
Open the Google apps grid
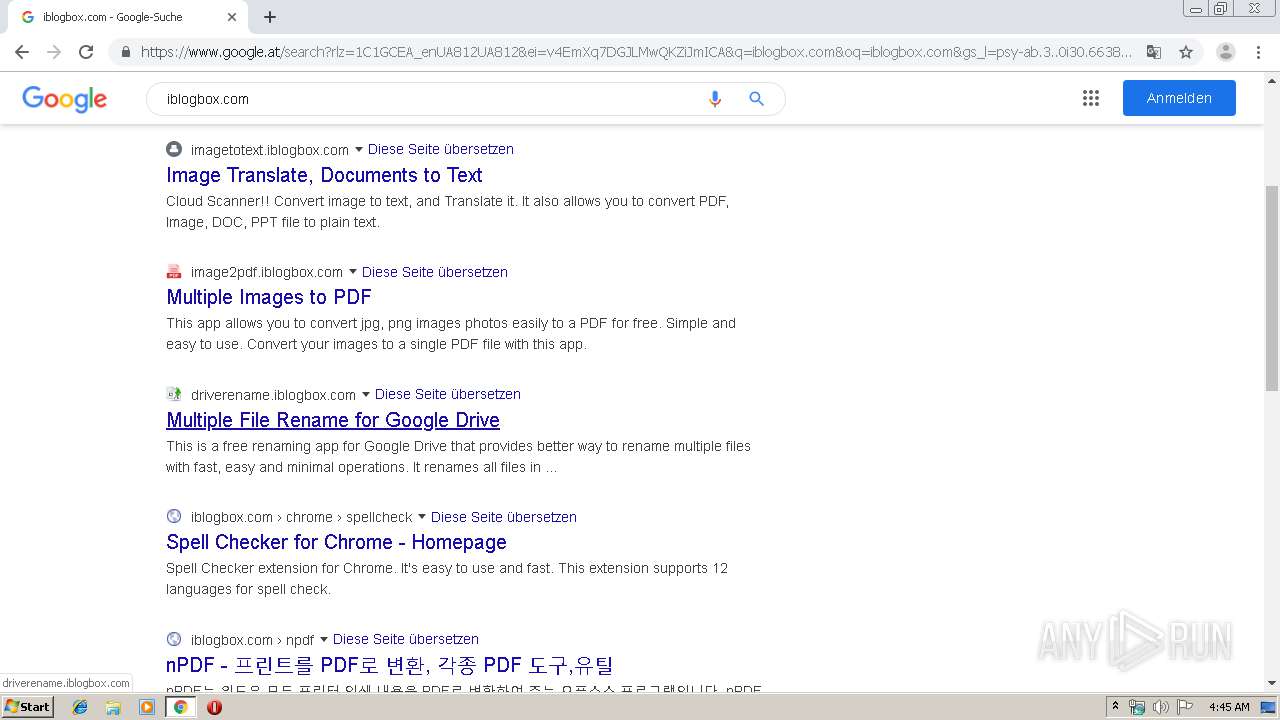[1091, 98]
